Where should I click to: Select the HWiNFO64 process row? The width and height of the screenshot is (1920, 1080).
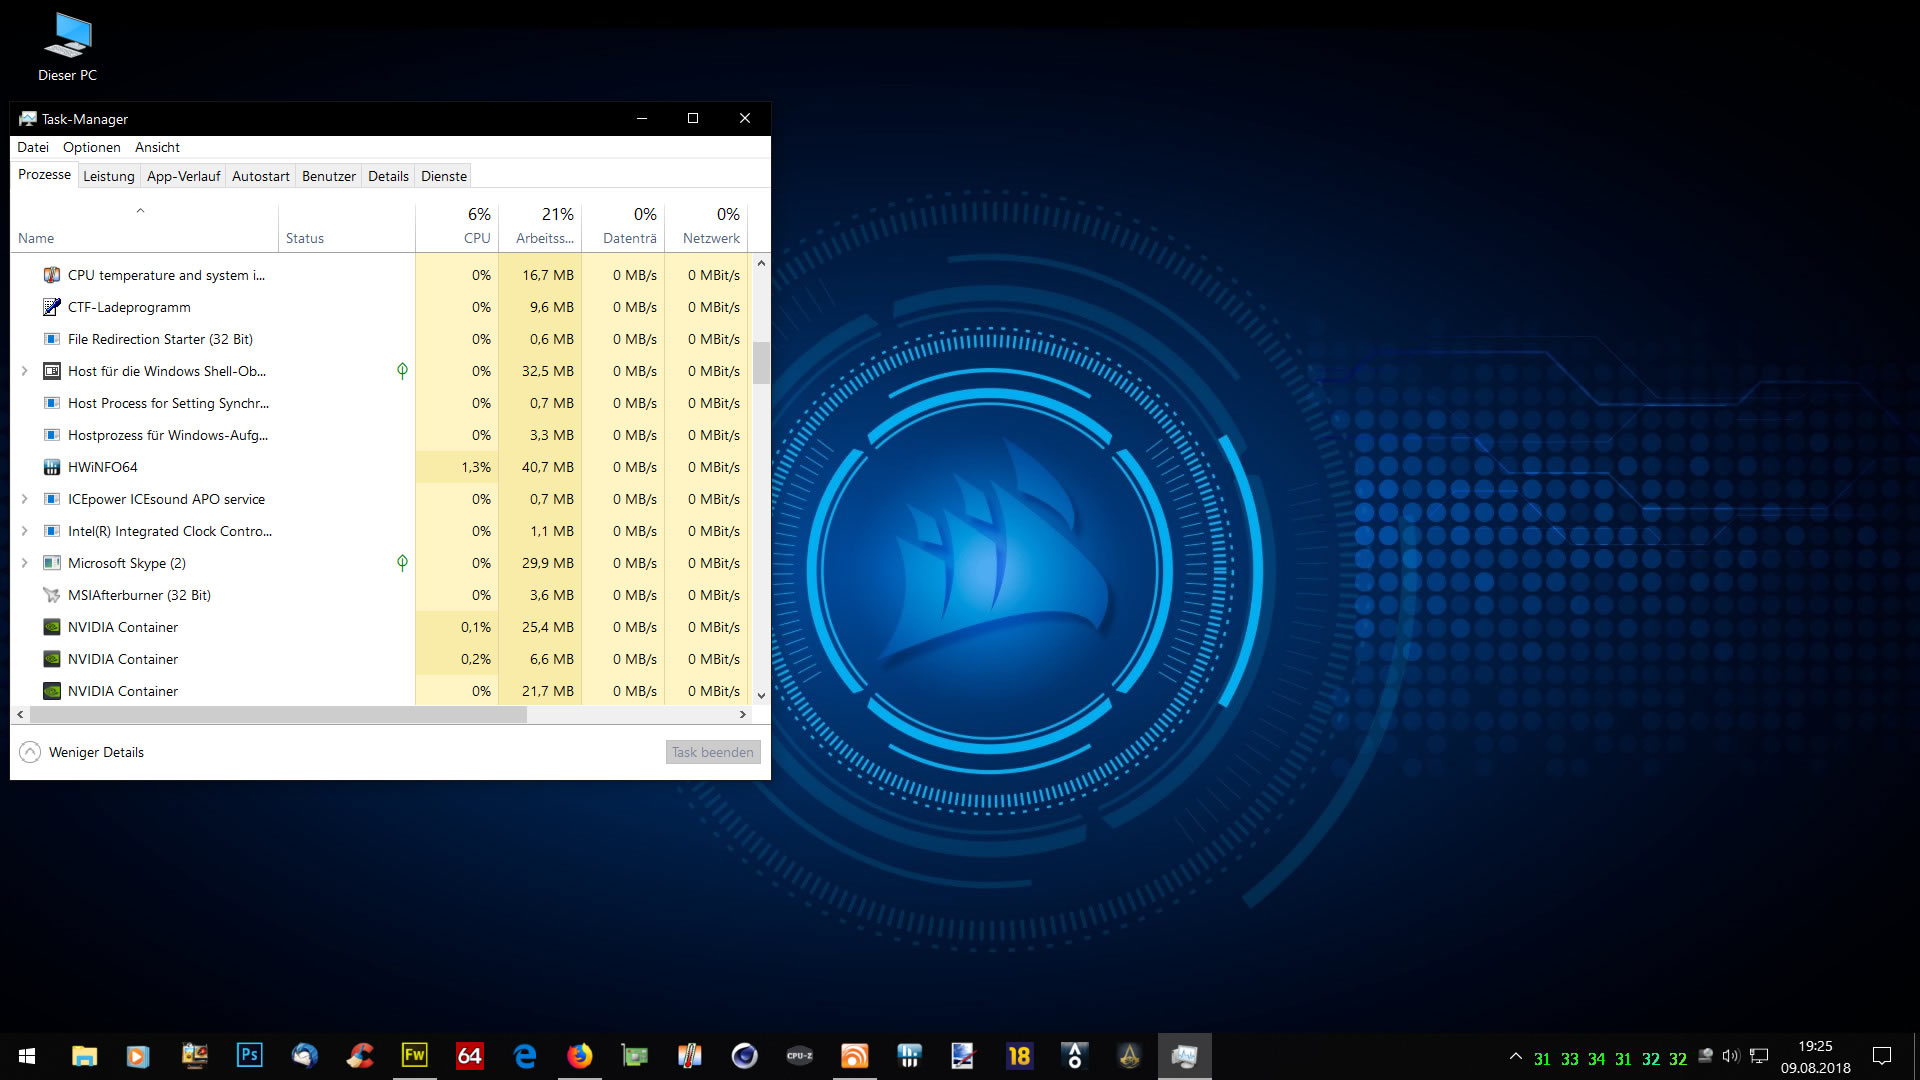pyautogui.click(x=381, y=467)
